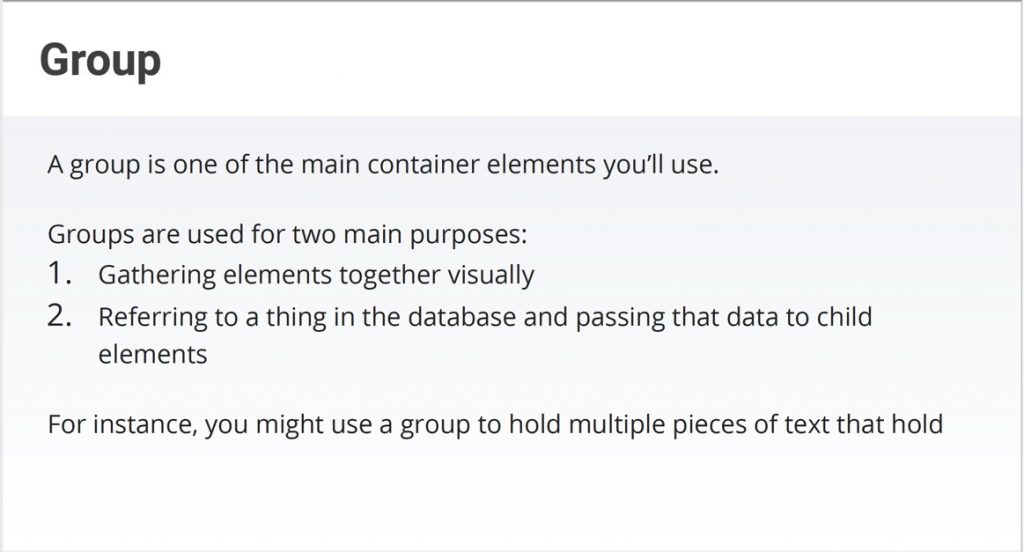Click the number 1 list marker
This screenshot has width=1024, height=552.
click(59, 274)
